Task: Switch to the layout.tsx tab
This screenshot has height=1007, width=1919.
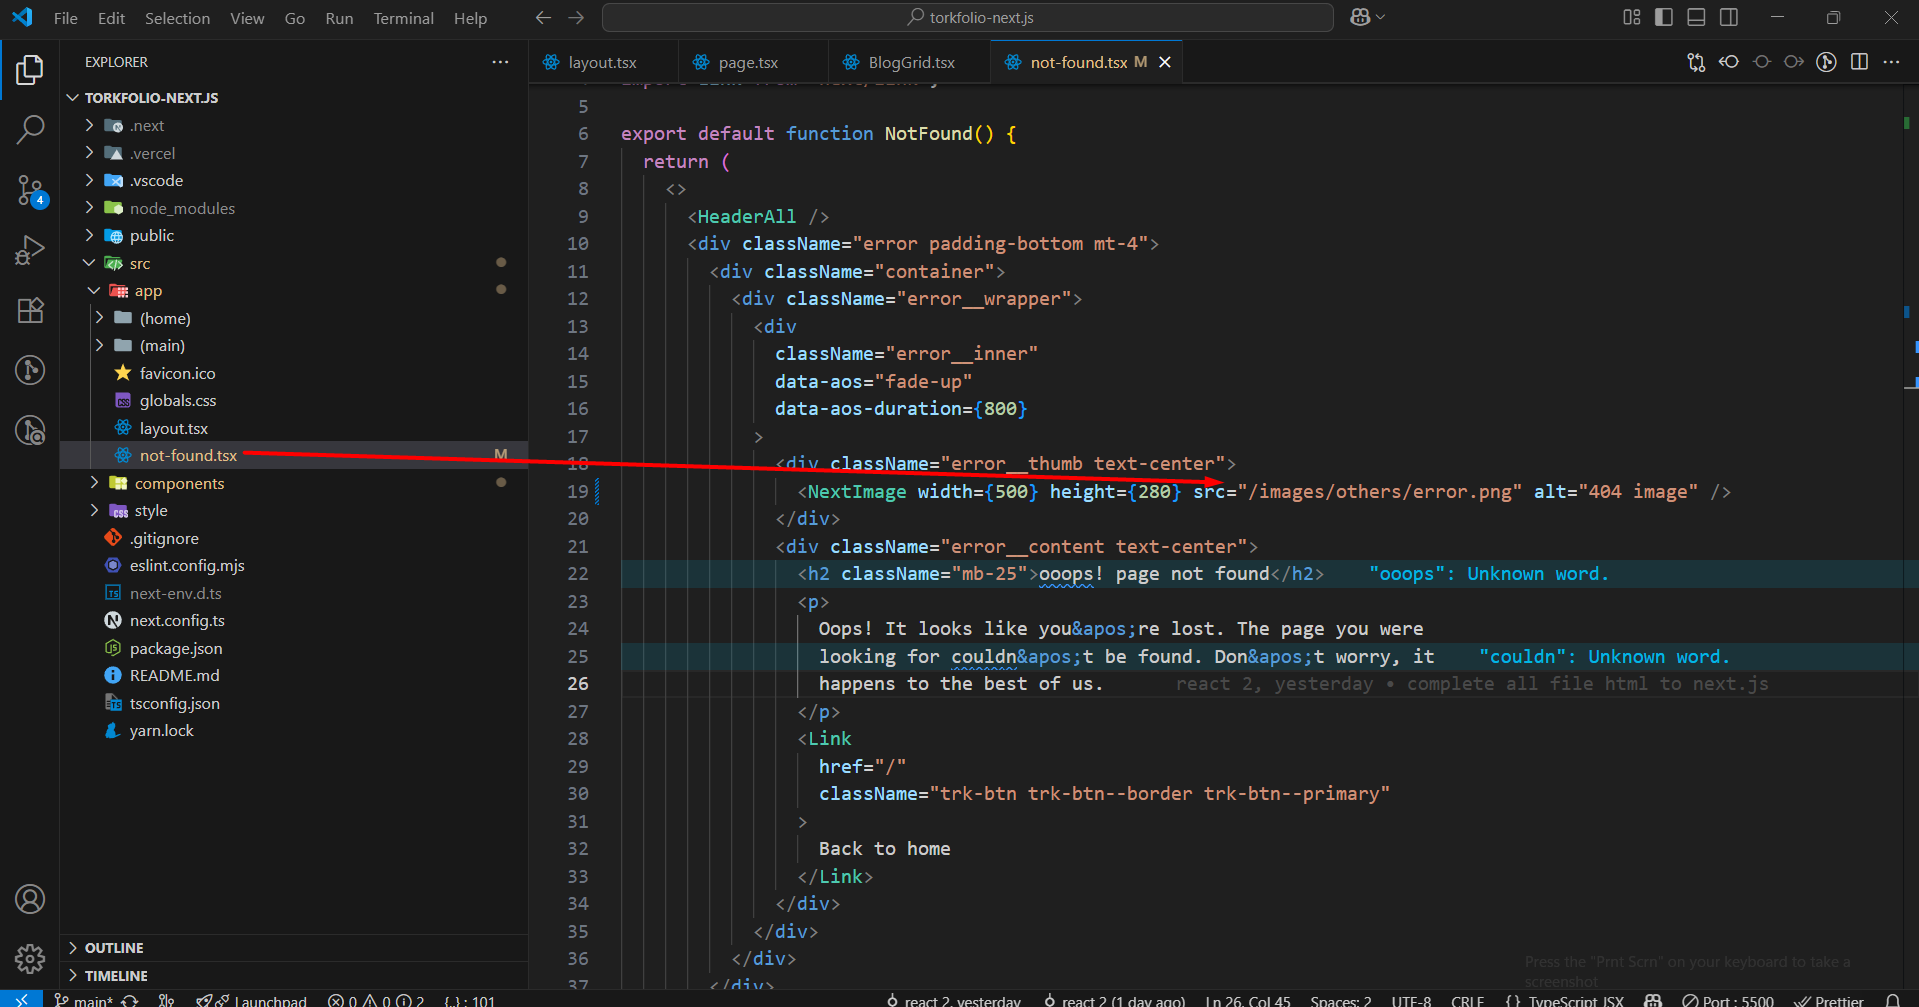Action: point(602,62)
